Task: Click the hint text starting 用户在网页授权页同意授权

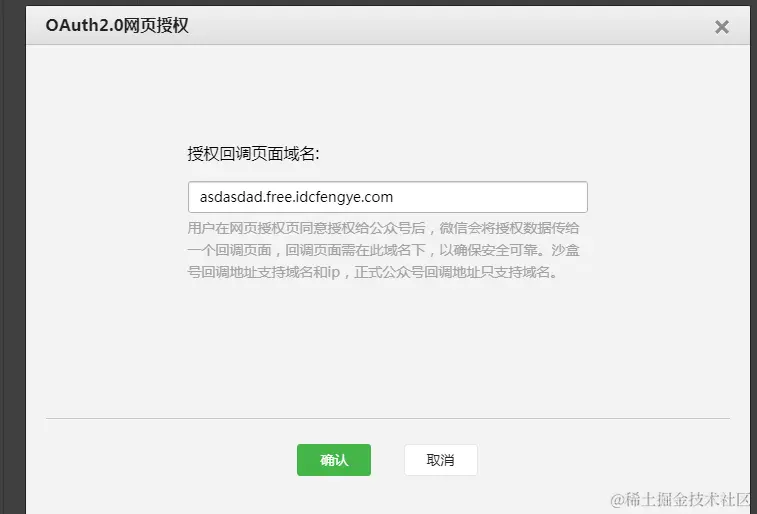Action: pos(383,250)
